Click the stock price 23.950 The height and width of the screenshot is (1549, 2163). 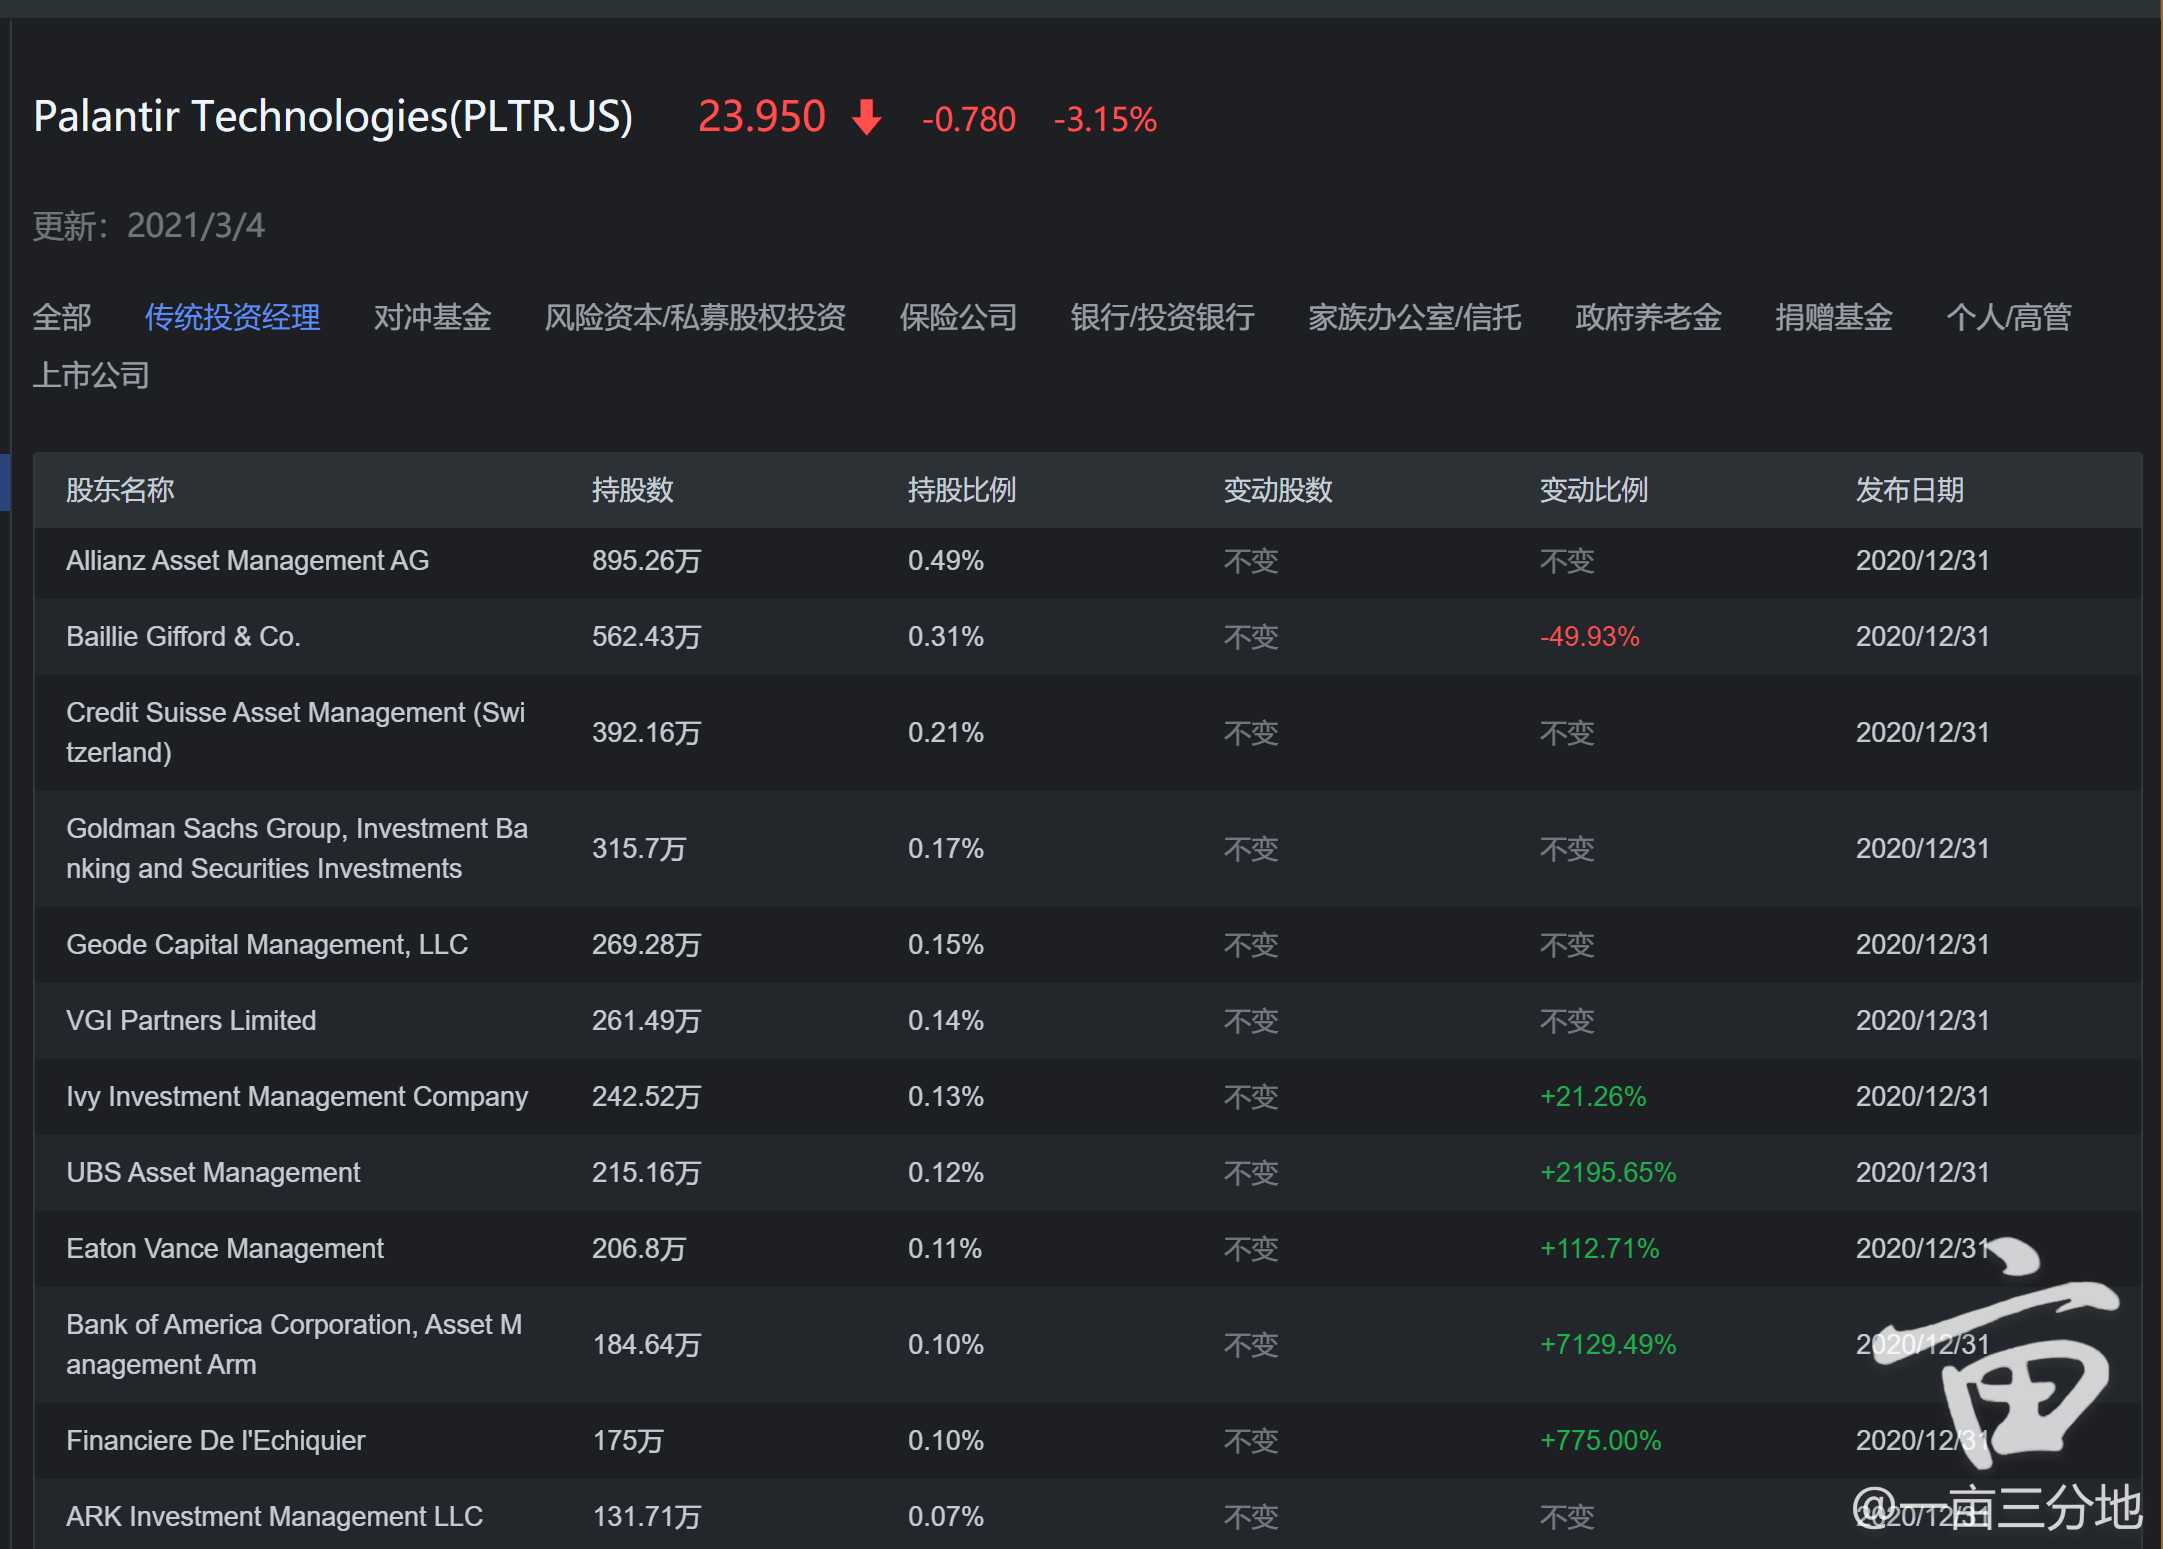(x=762, y=117)
